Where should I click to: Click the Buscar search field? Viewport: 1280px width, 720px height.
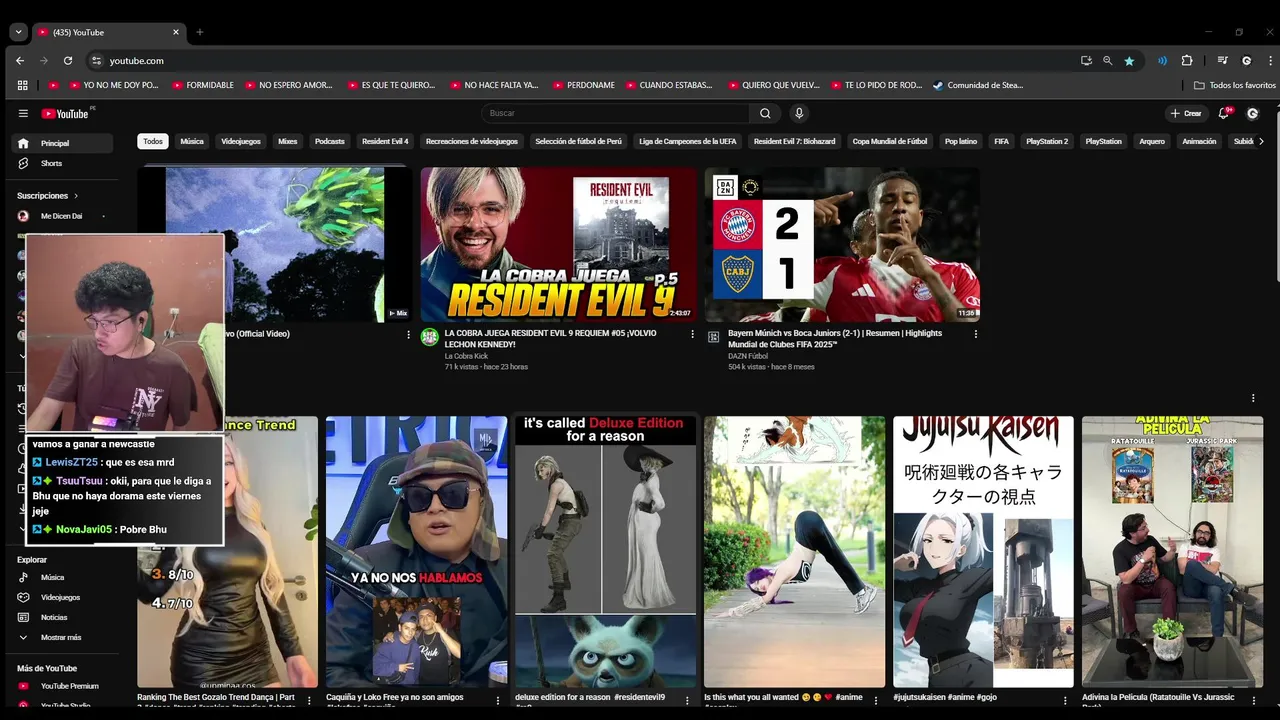tap(615, 113)
